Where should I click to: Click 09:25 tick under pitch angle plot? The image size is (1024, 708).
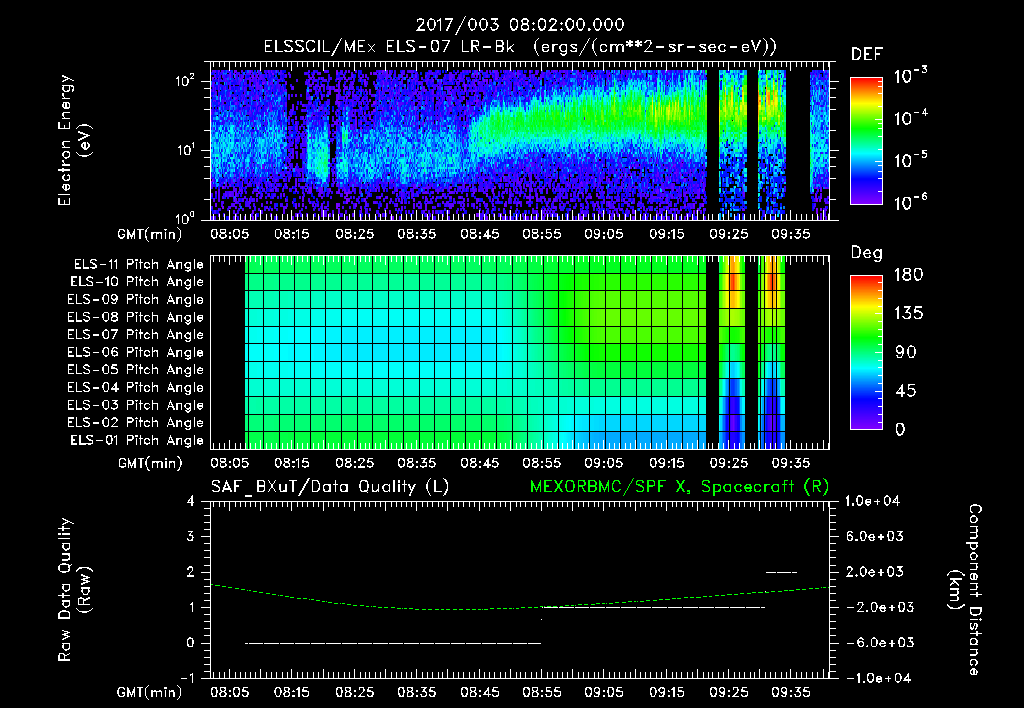(729, 464)
